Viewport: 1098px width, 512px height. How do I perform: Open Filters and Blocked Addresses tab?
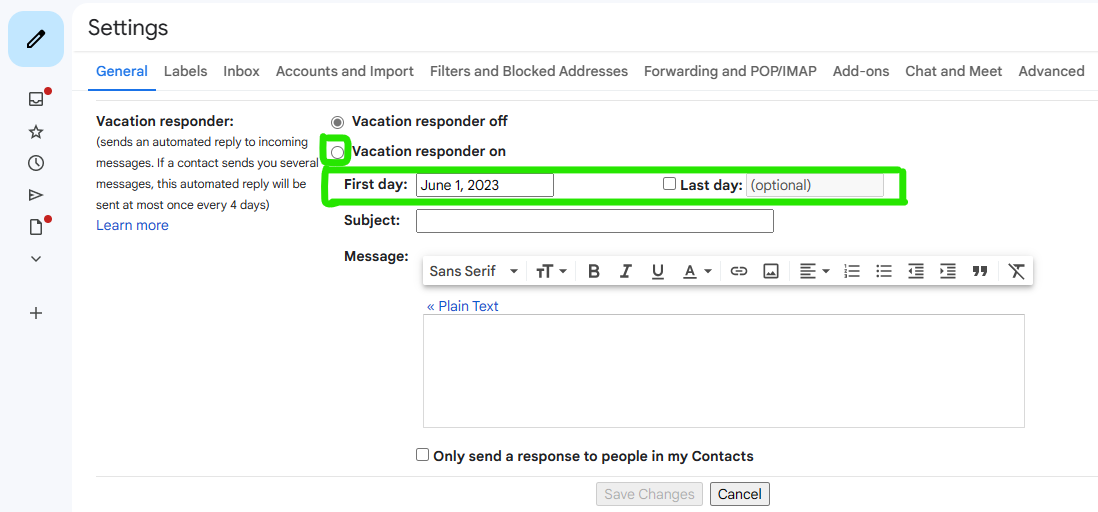(529, 71)
